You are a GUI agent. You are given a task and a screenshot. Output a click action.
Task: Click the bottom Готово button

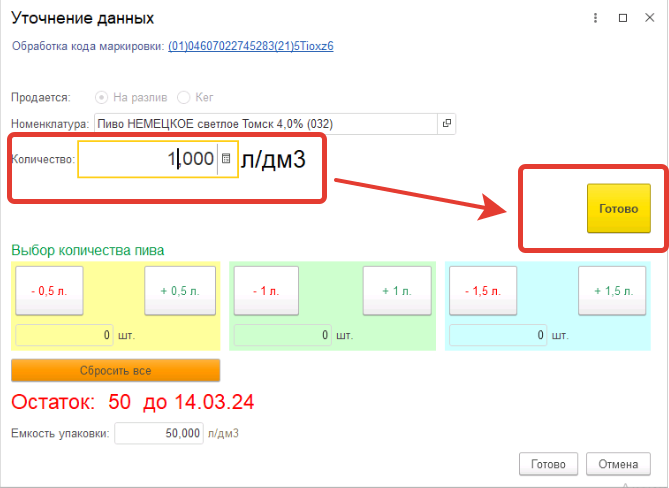coord(548,464)
